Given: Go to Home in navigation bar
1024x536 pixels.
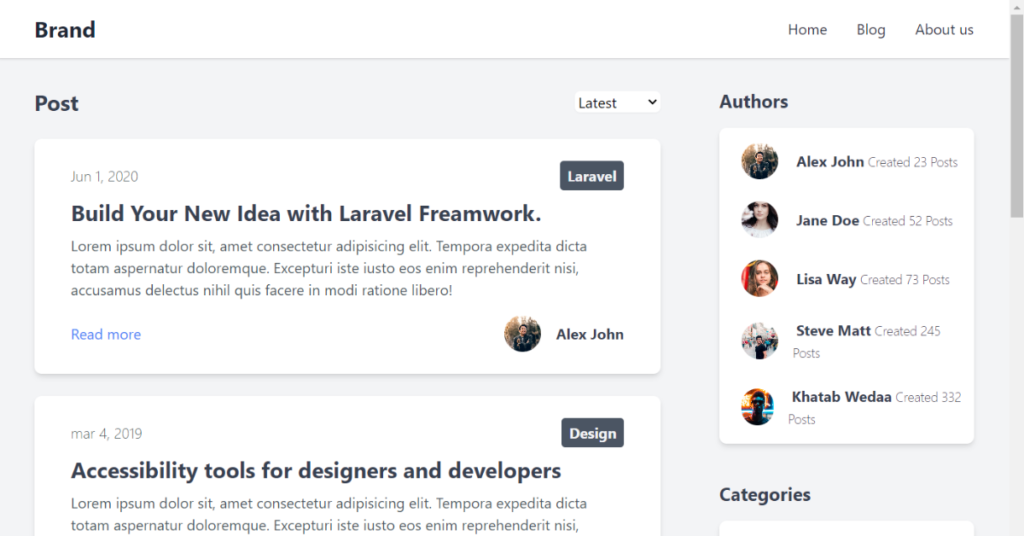Looking at the screenshot, I should click(807, 30).
